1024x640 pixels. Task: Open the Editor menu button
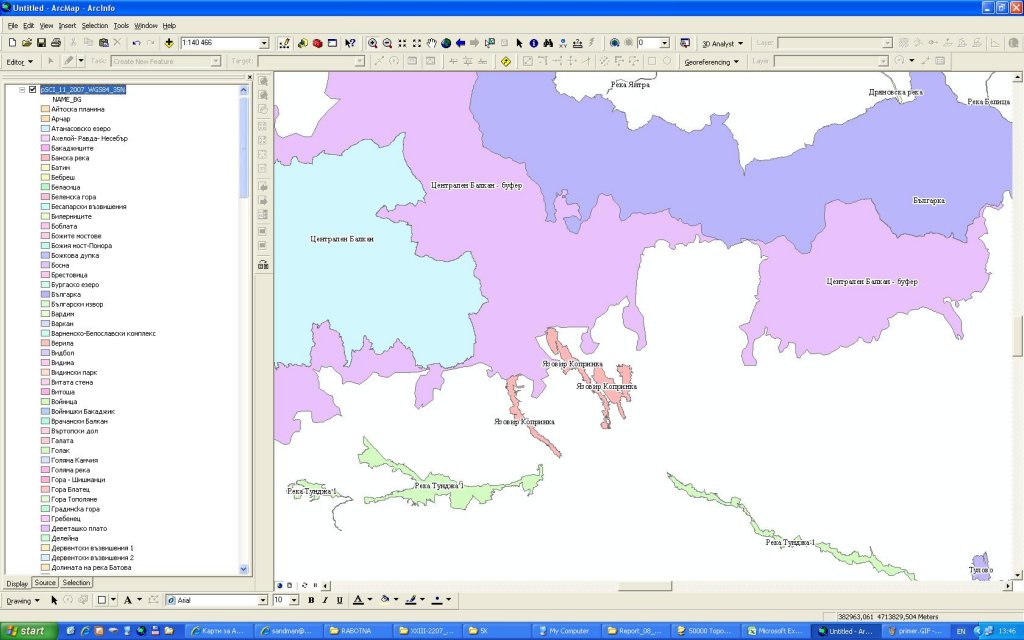[x=19, y=61]
